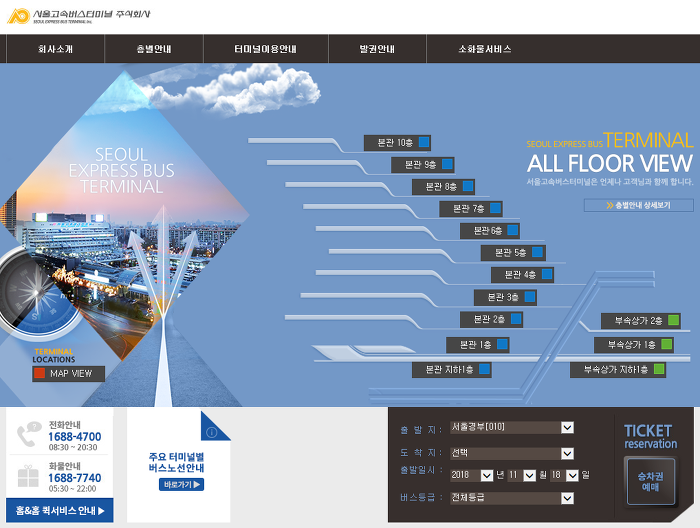700x528 pixels.
Task: Click the 층별안내 상세보기 link
Action: tap(638, 205)
